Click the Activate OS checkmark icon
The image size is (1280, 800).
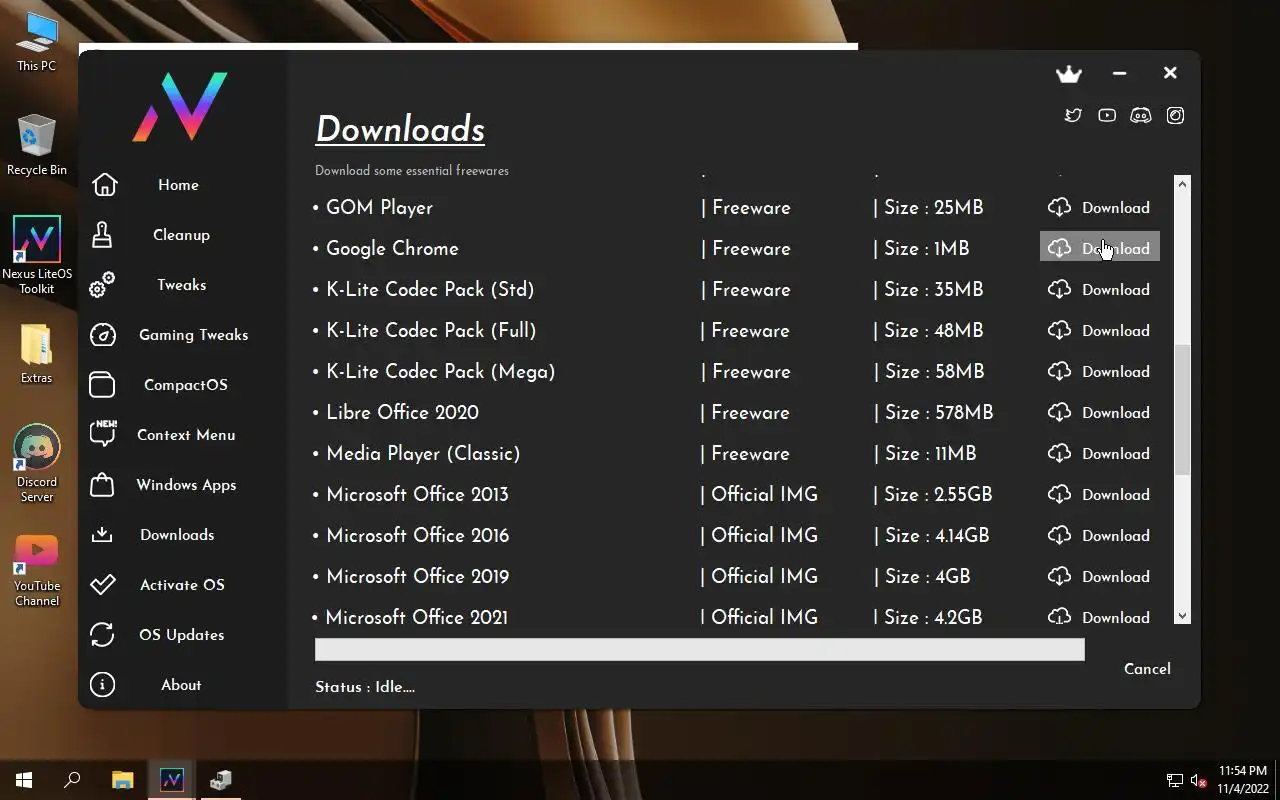tap(103, 585)
